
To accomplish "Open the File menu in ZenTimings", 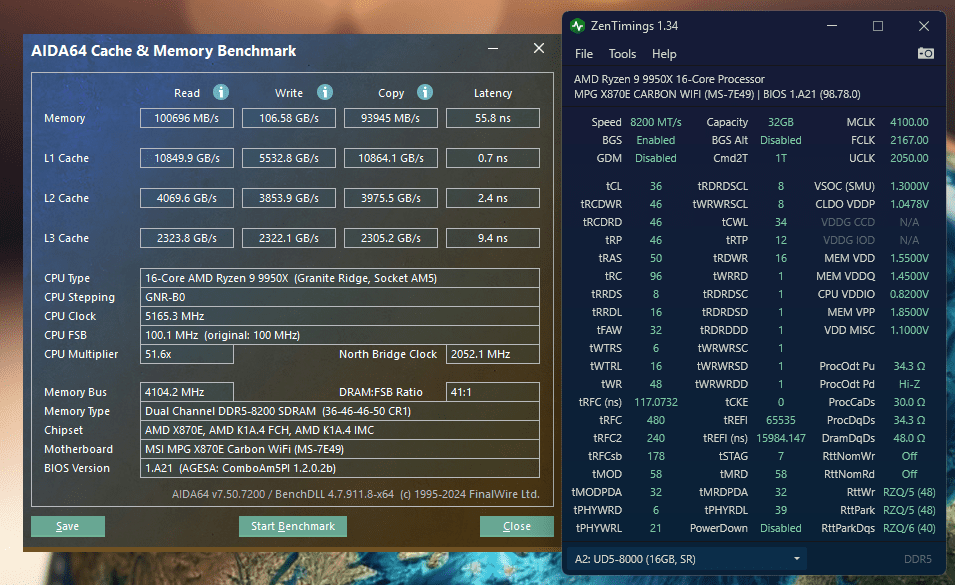I will [x=583, y=54].
